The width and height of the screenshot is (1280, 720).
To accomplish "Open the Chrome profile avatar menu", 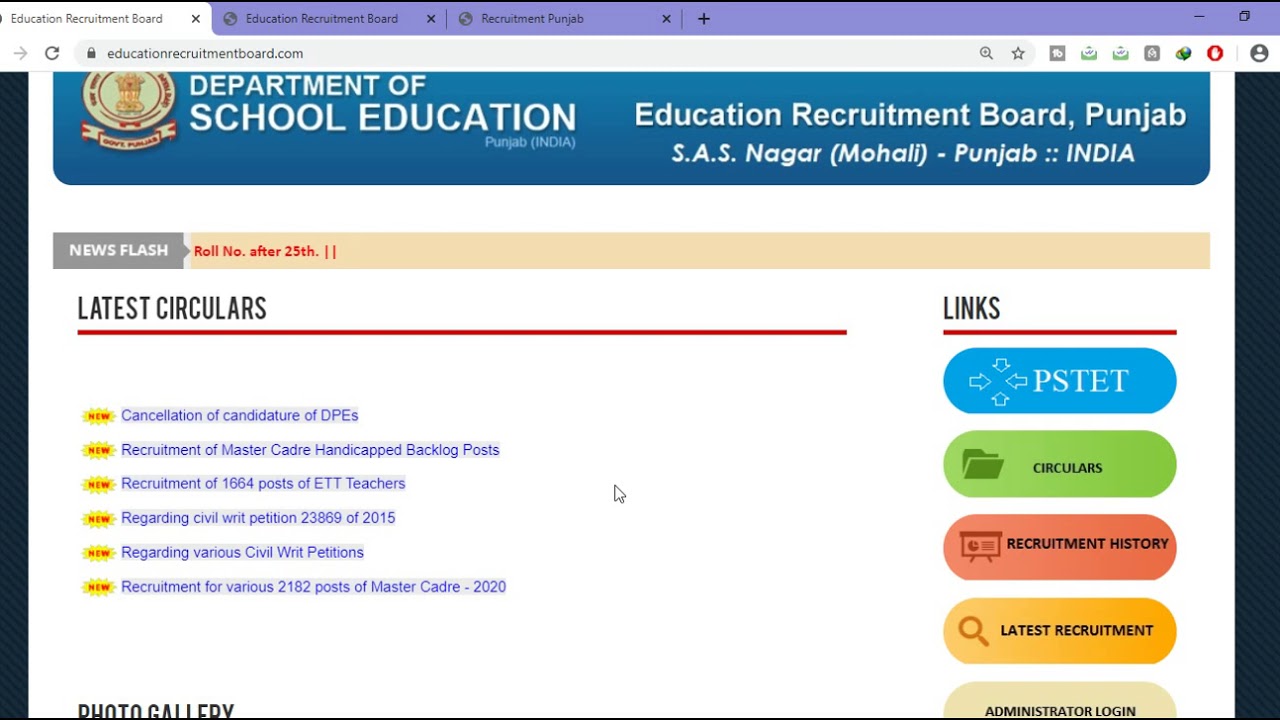I will pyautogui.click(x=1259, y=53).
